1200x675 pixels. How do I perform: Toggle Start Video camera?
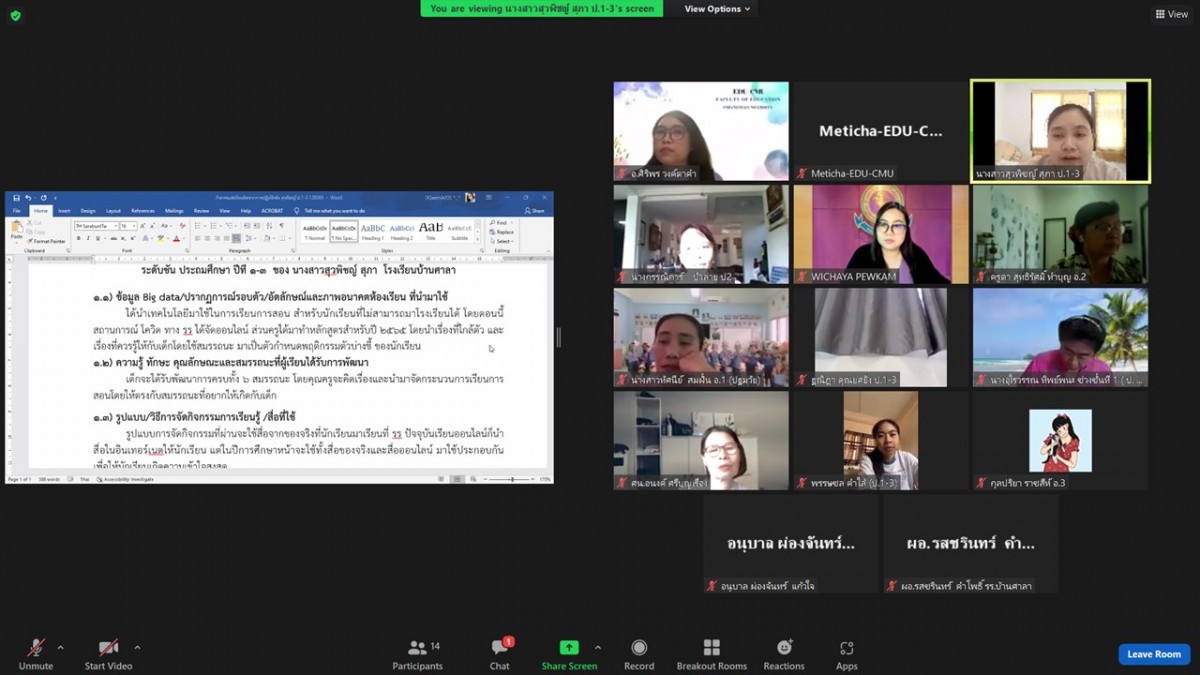(108, 654)
